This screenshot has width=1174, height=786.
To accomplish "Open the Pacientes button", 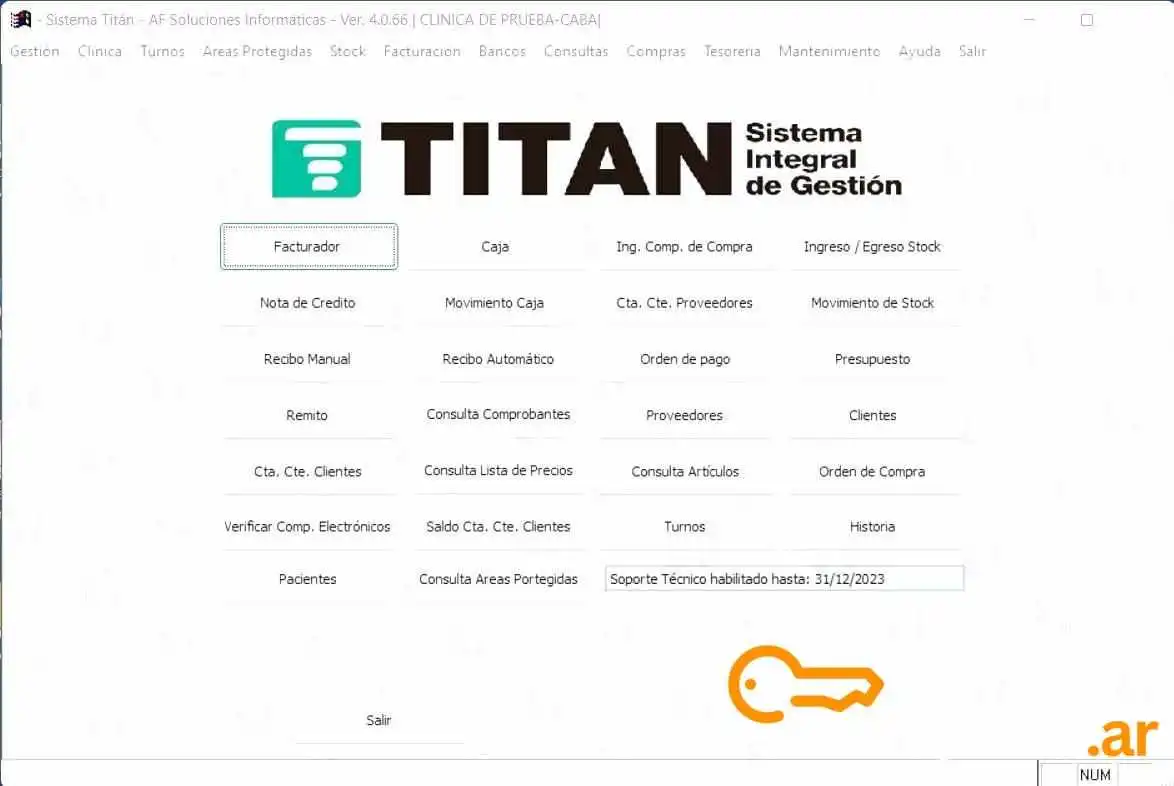I will (308, 579).
